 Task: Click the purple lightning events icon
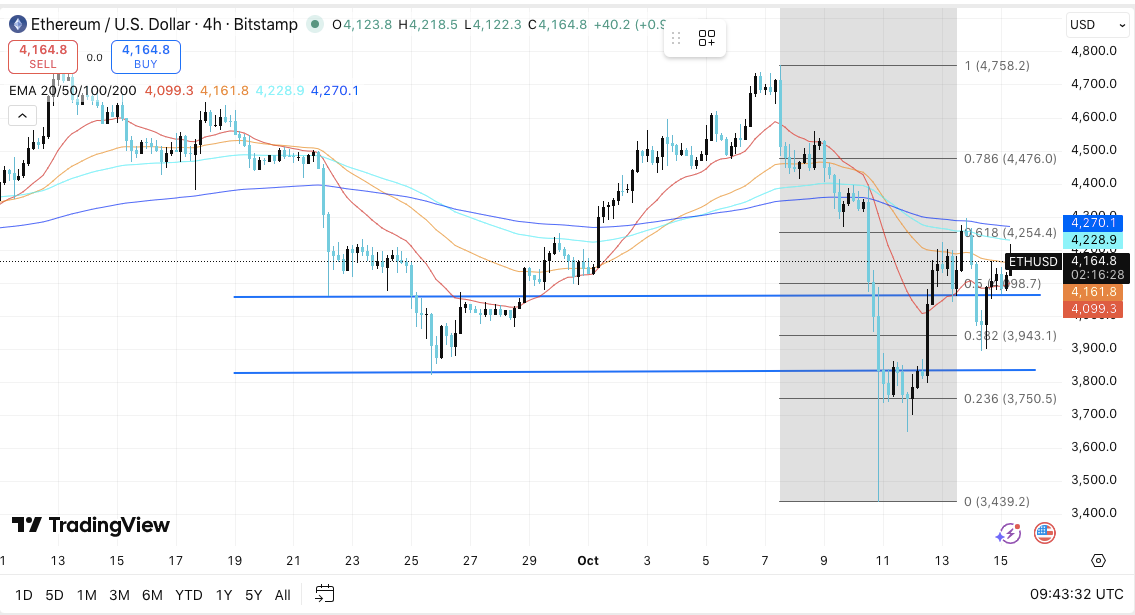pos(1008,533)
